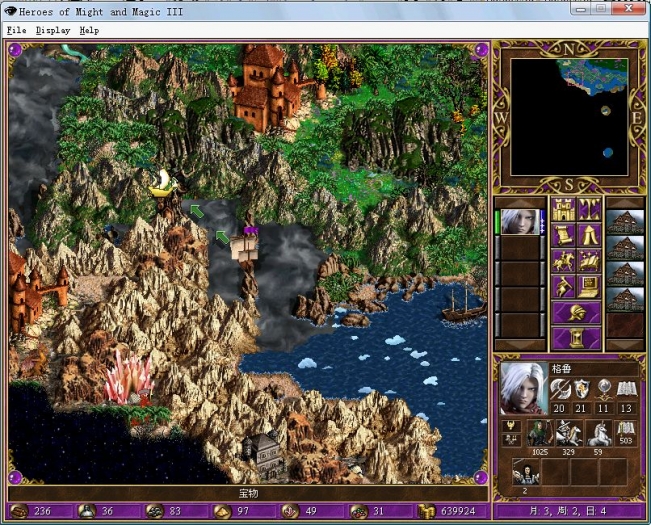Open the Display menu

(x=53, y=30)
